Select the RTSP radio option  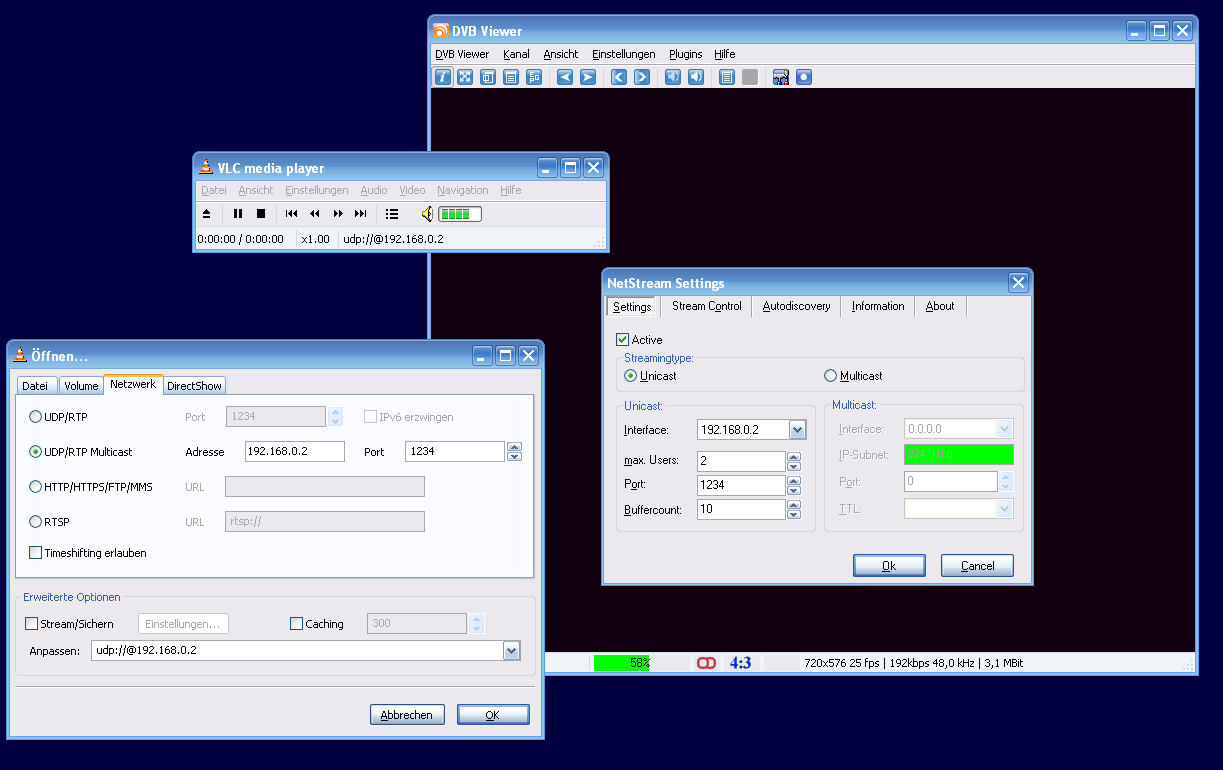tap(36, 522)
